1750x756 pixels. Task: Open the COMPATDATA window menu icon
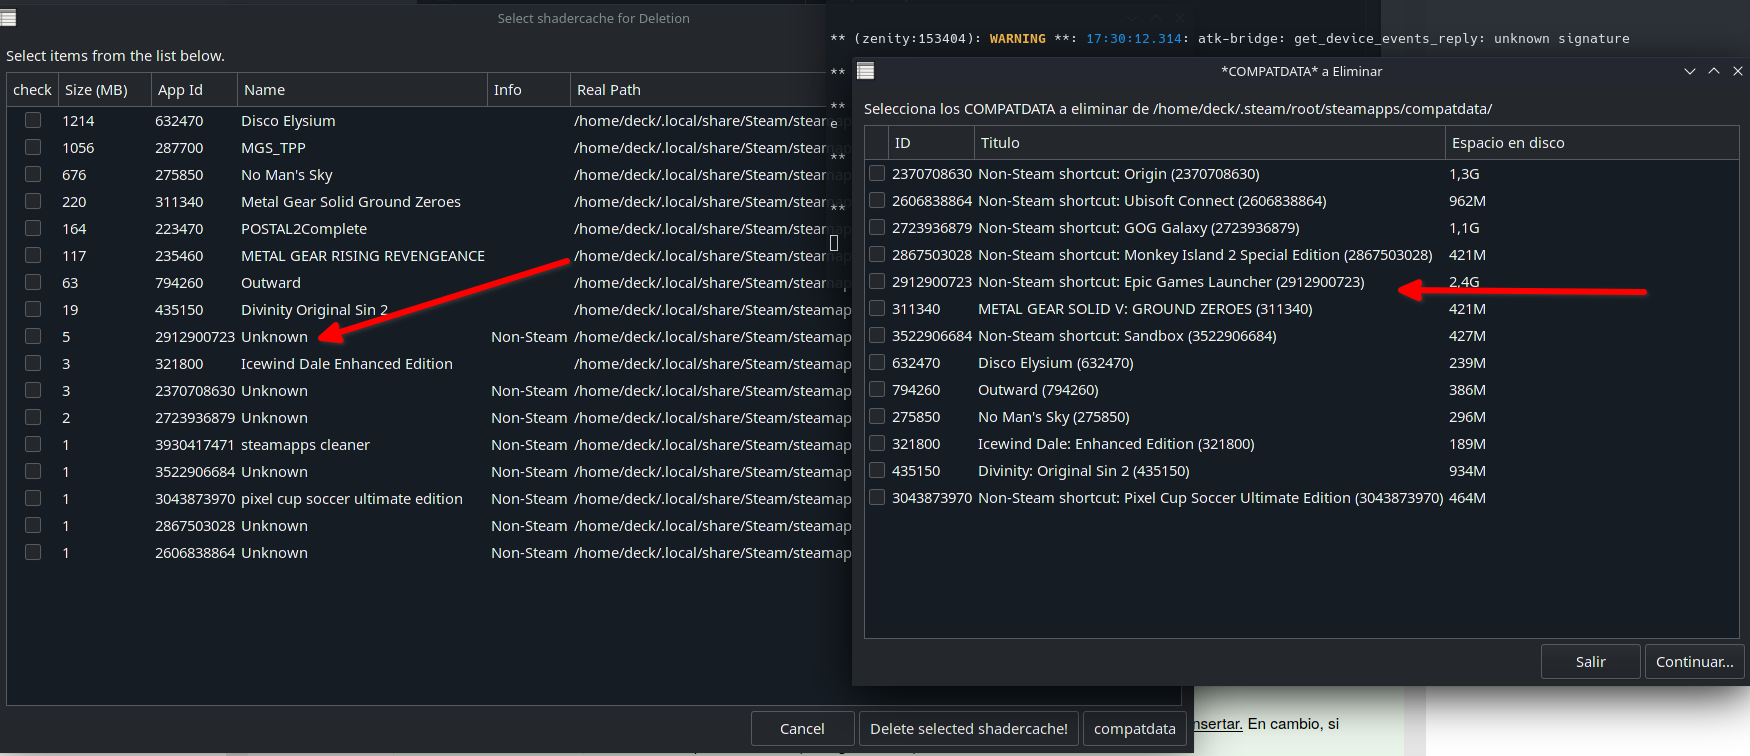click(866, 71)
